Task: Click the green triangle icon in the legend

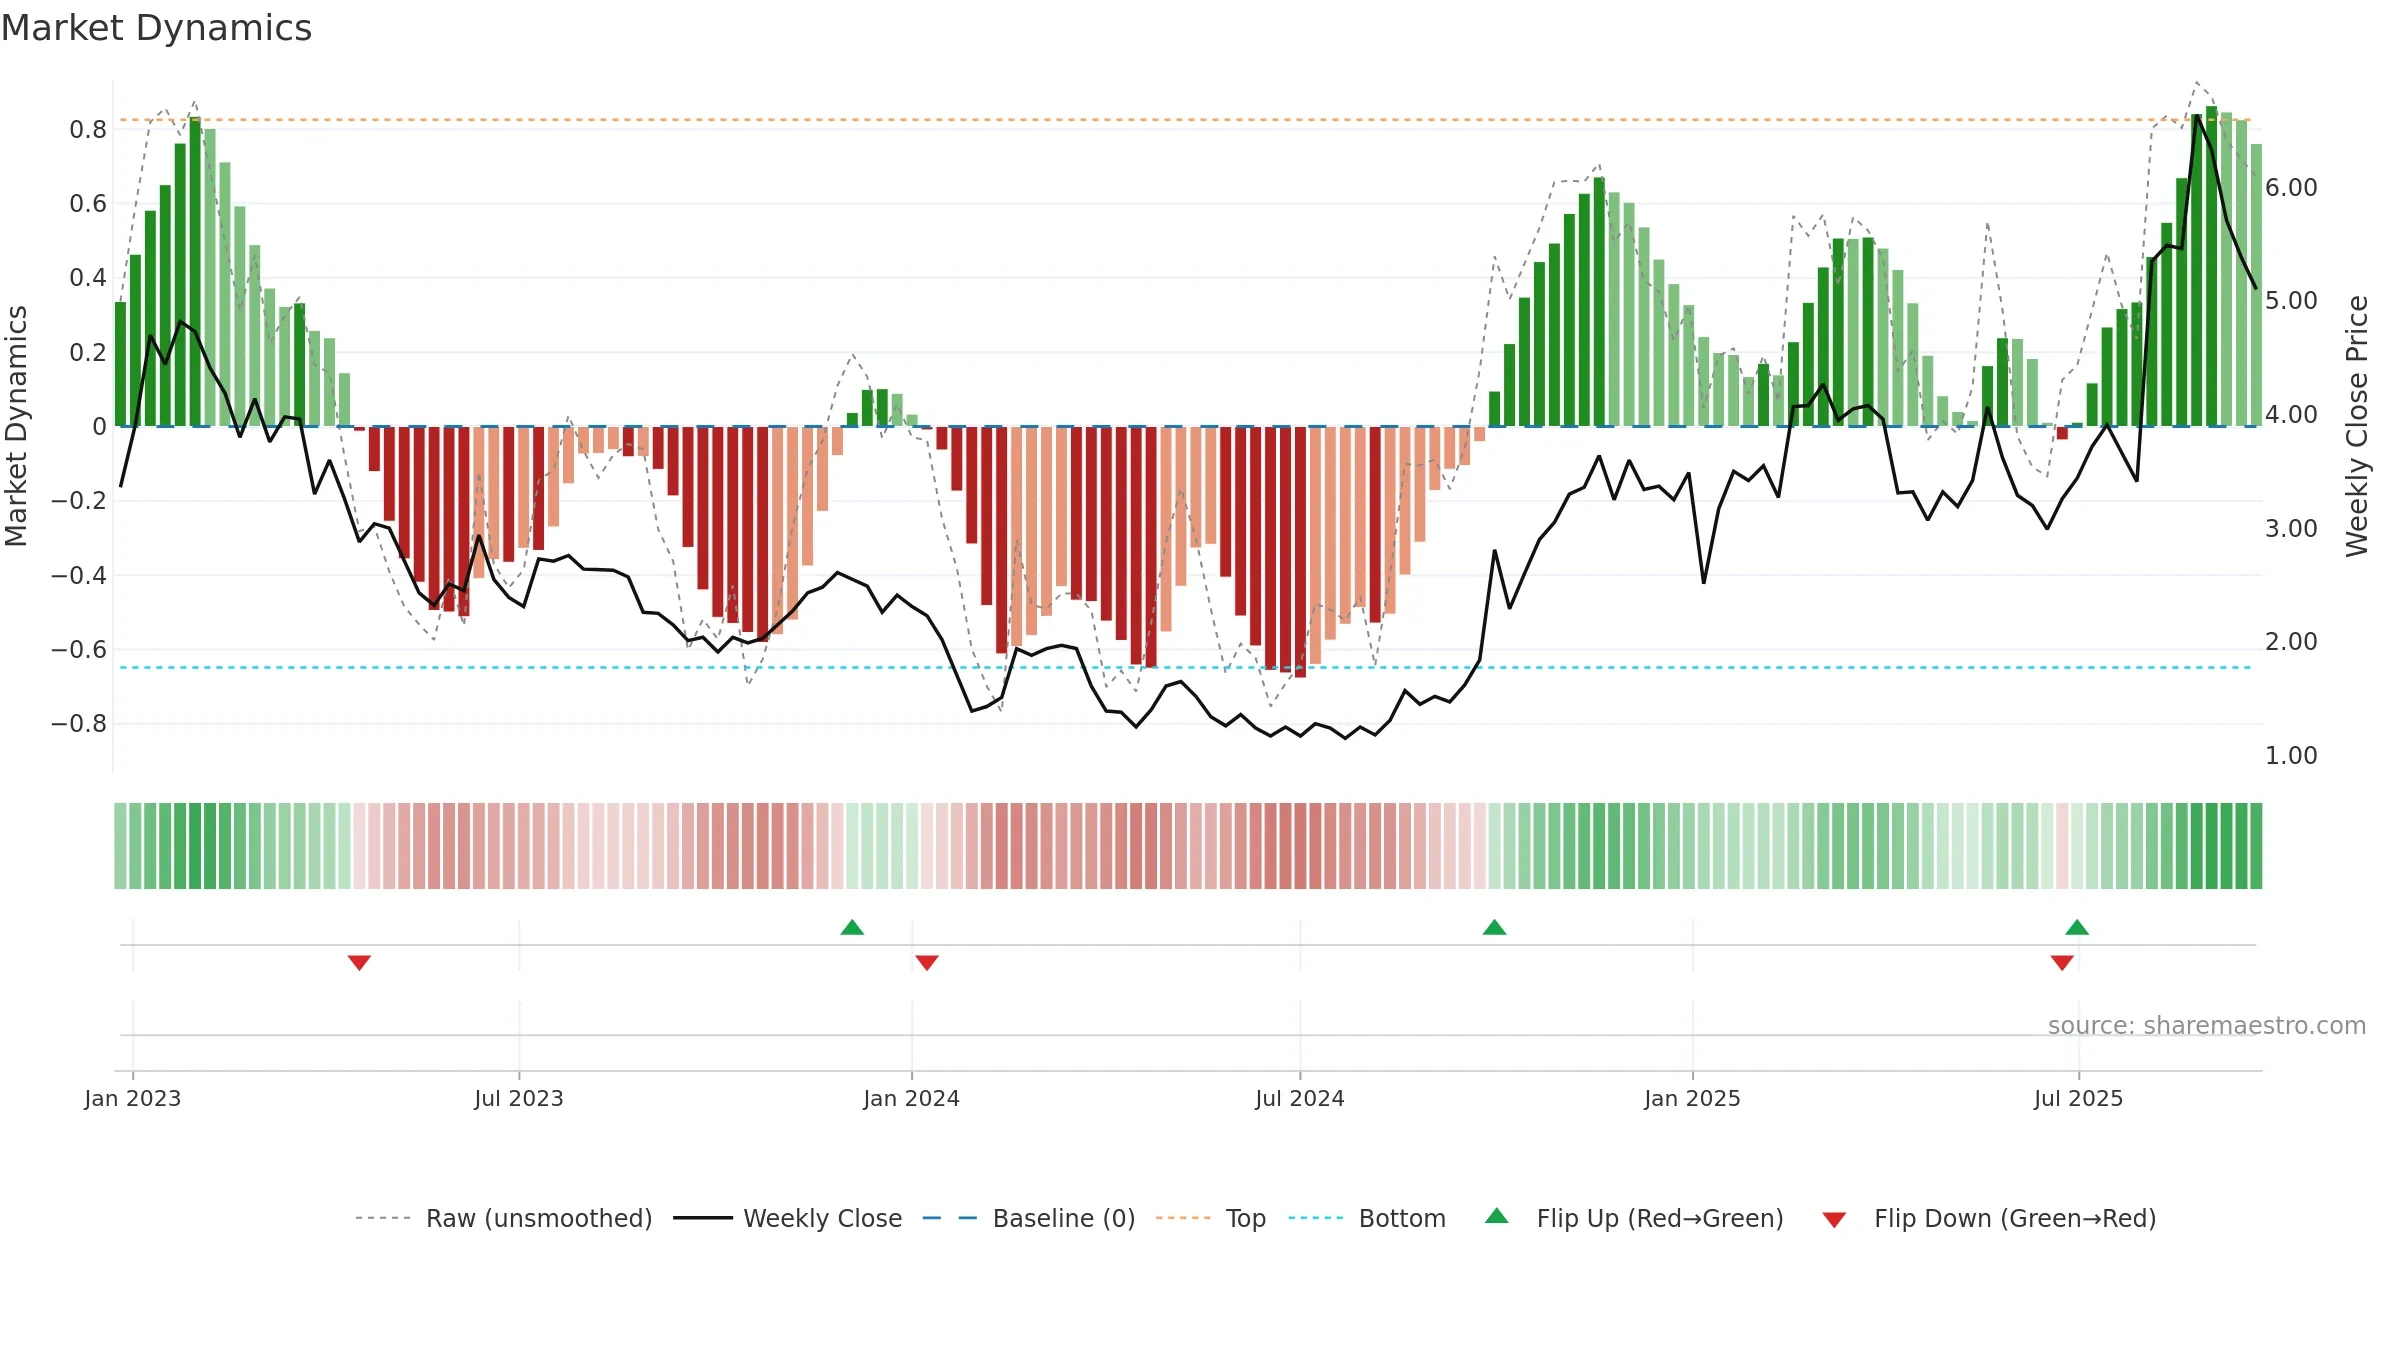Action: point(1497,1216)
